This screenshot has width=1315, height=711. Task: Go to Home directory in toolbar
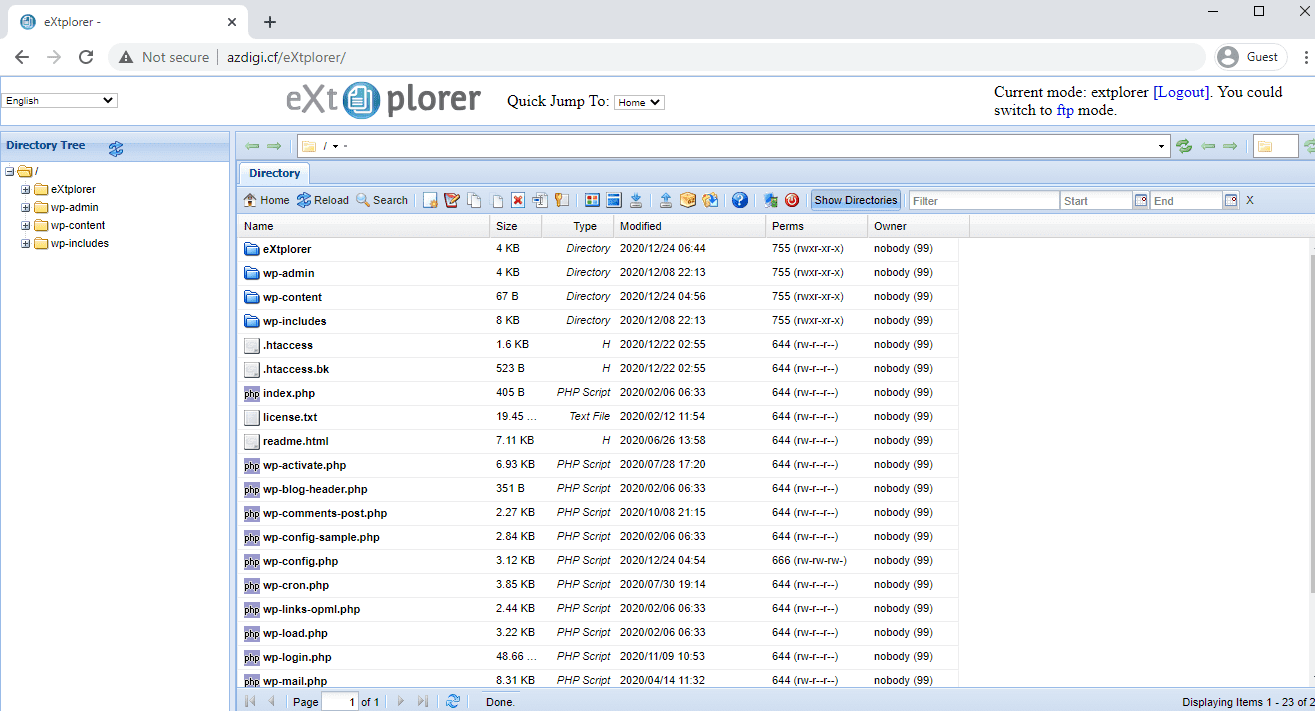[x=266, y=200]
